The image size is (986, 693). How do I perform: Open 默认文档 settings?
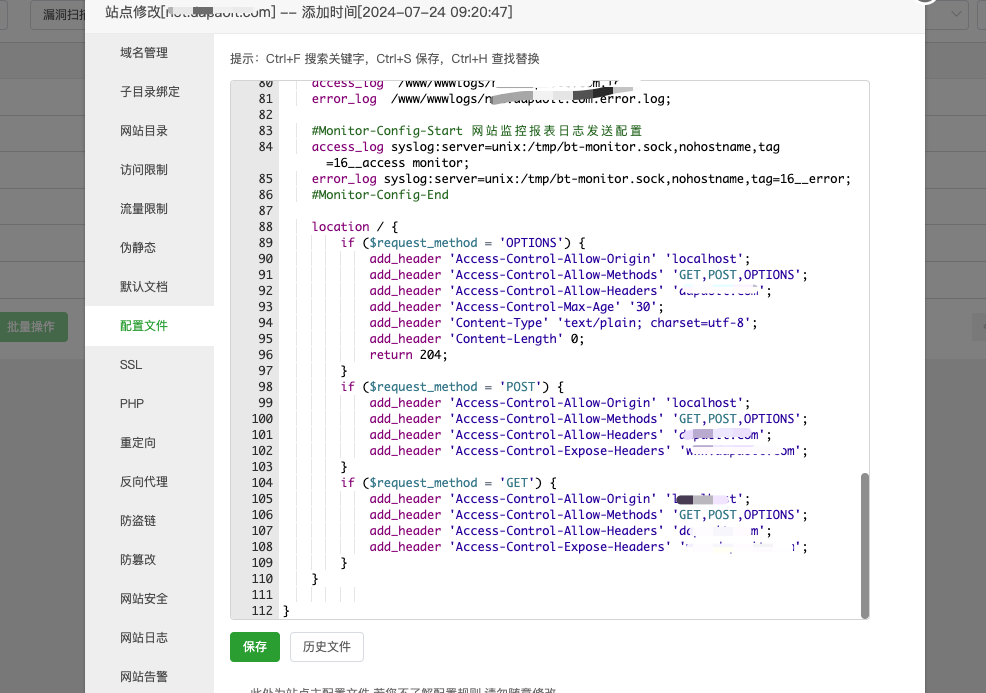click(x=144, y=287)
